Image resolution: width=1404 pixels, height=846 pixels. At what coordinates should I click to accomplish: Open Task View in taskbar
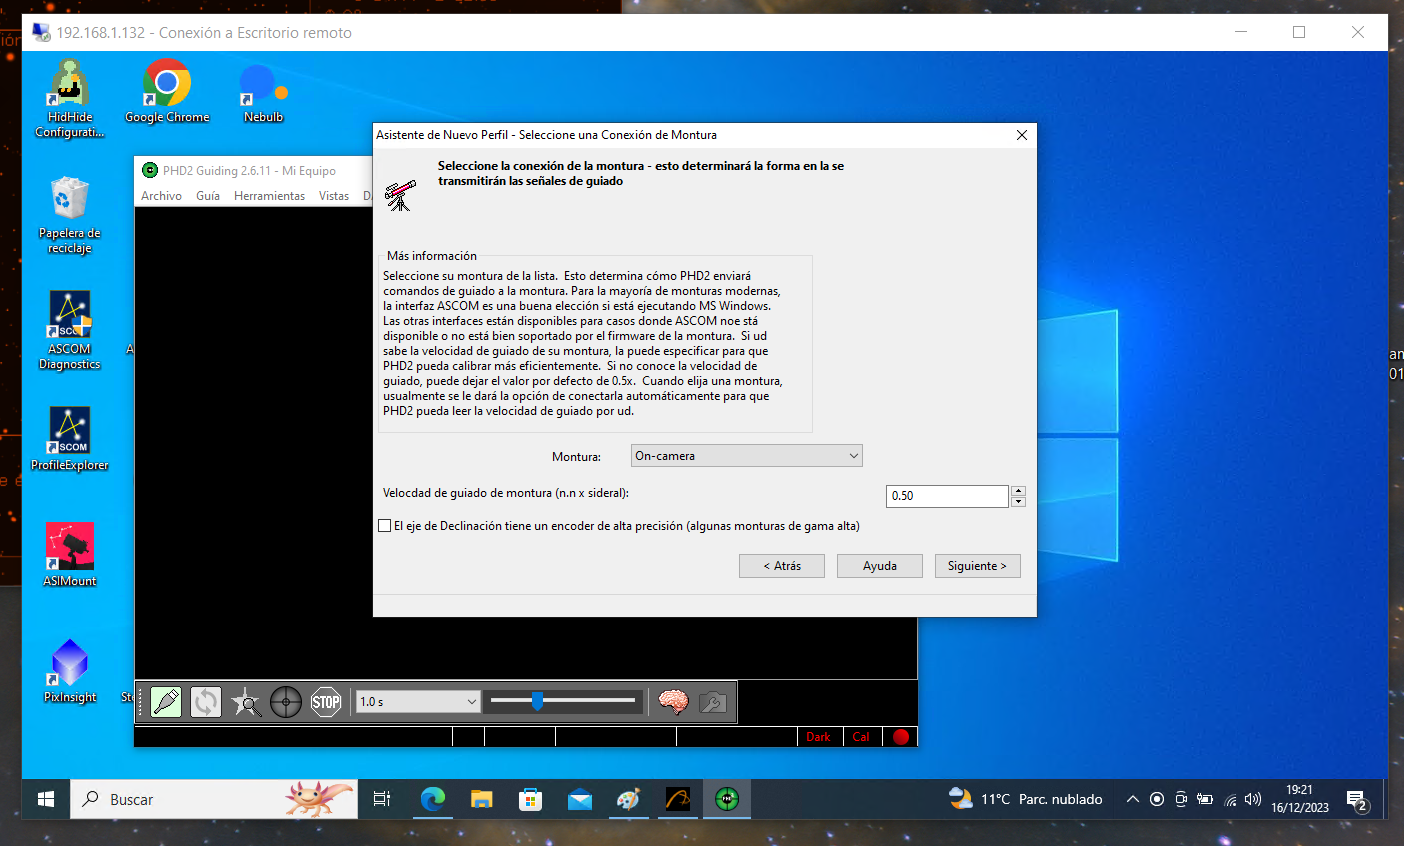pyautogui.click(x=382, y=799)
